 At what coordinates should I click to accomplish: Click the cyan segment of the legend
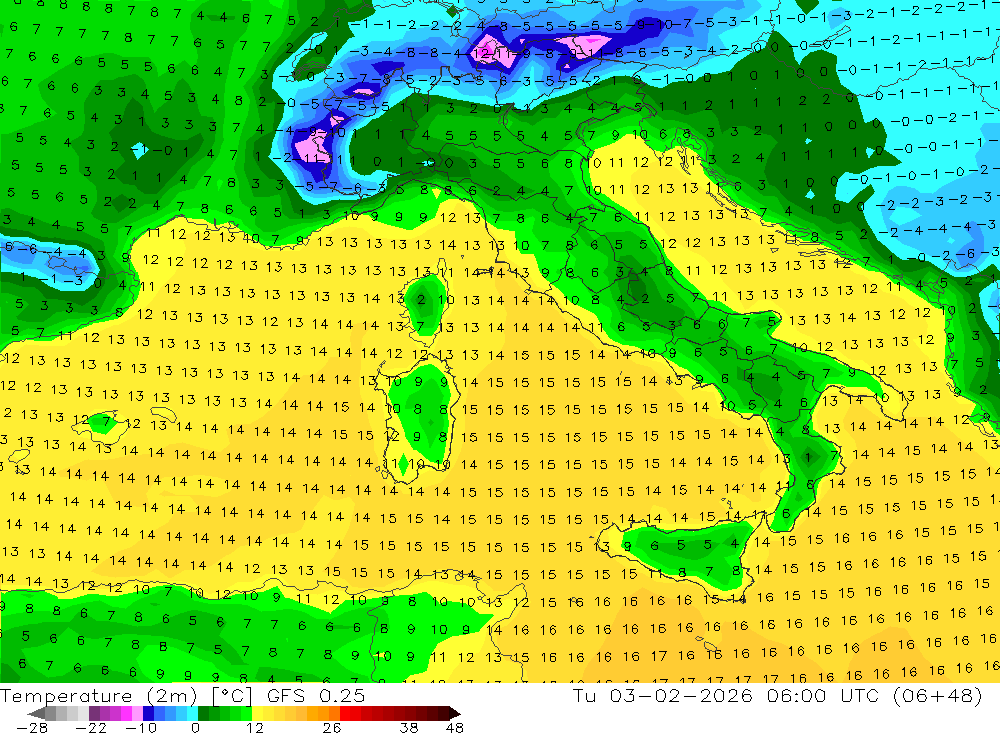[x=192, y=714]
